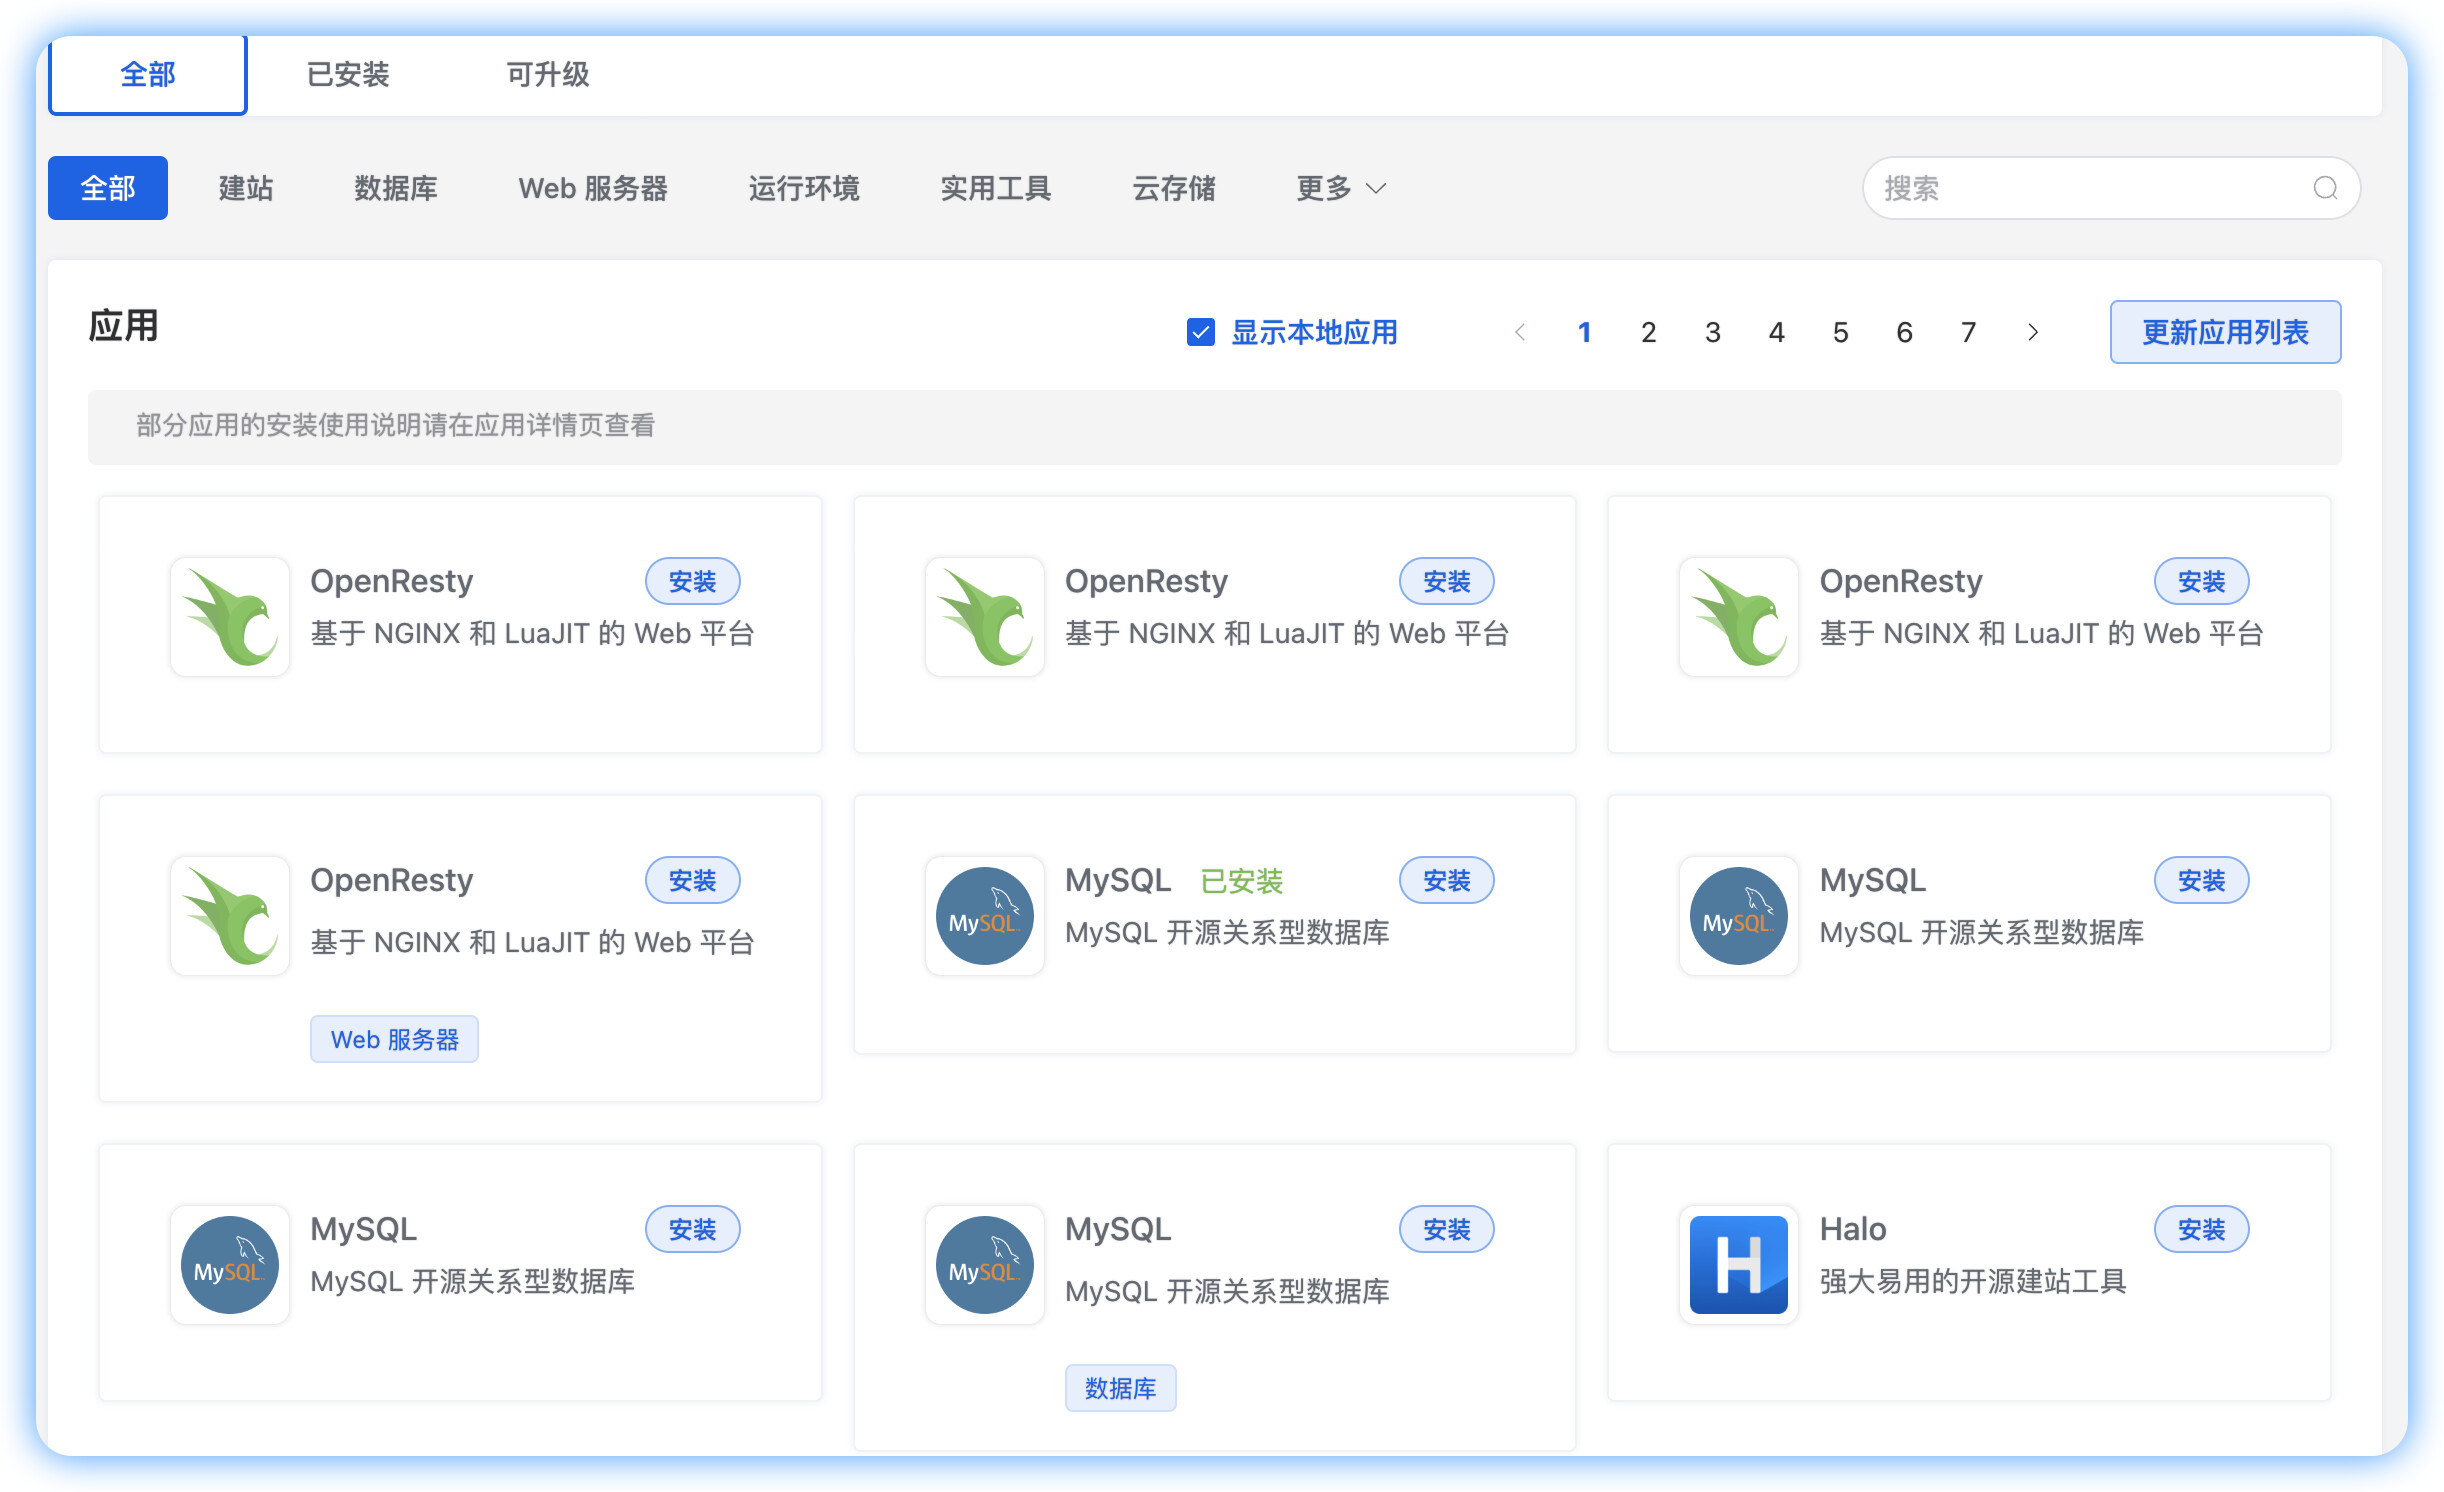This screenshot has width=2444, height=1492.
Task: Switch to the 可升级 tab
Action: point(547,74)
